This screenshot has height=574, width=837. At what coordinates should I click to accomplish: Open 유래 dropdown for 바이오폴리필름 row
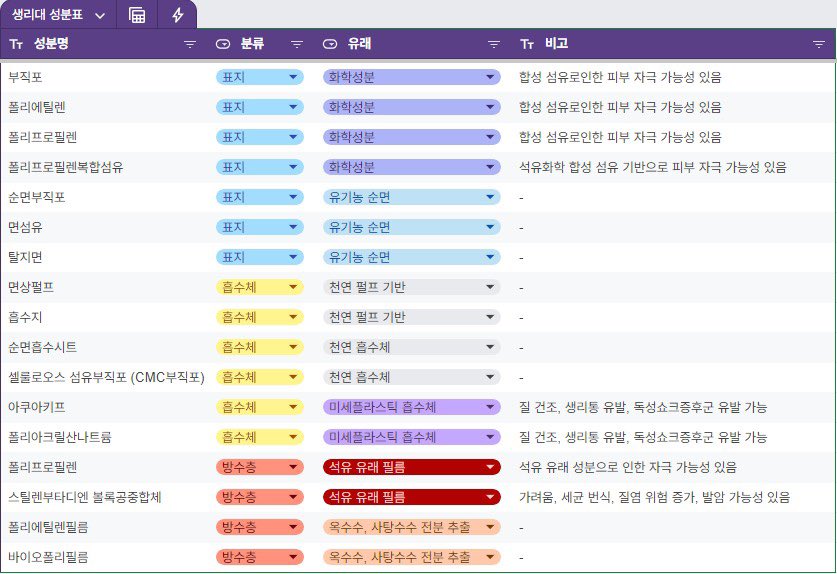click(490, 557)
